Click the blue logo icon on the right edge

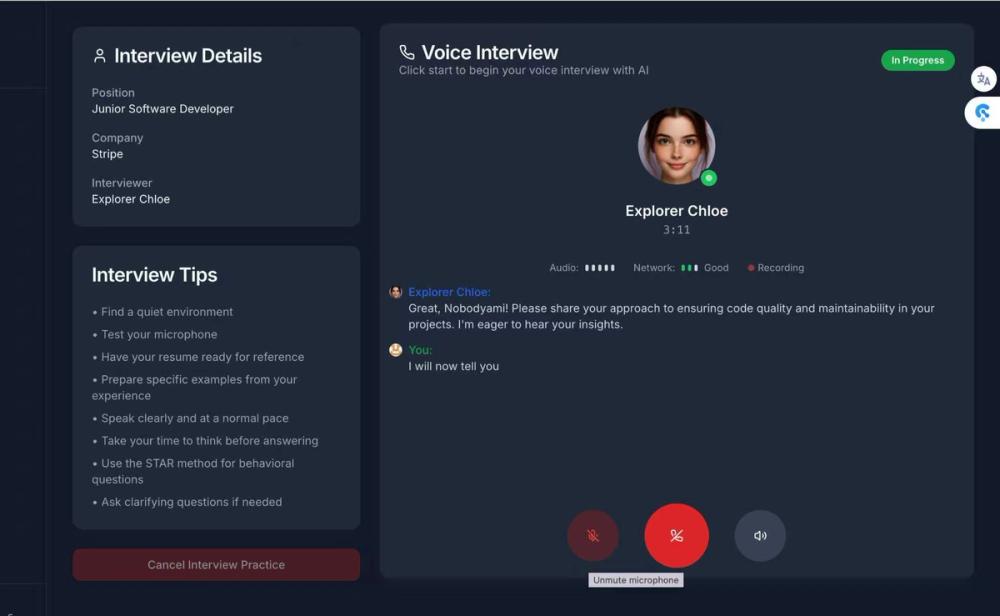point(983,113)
